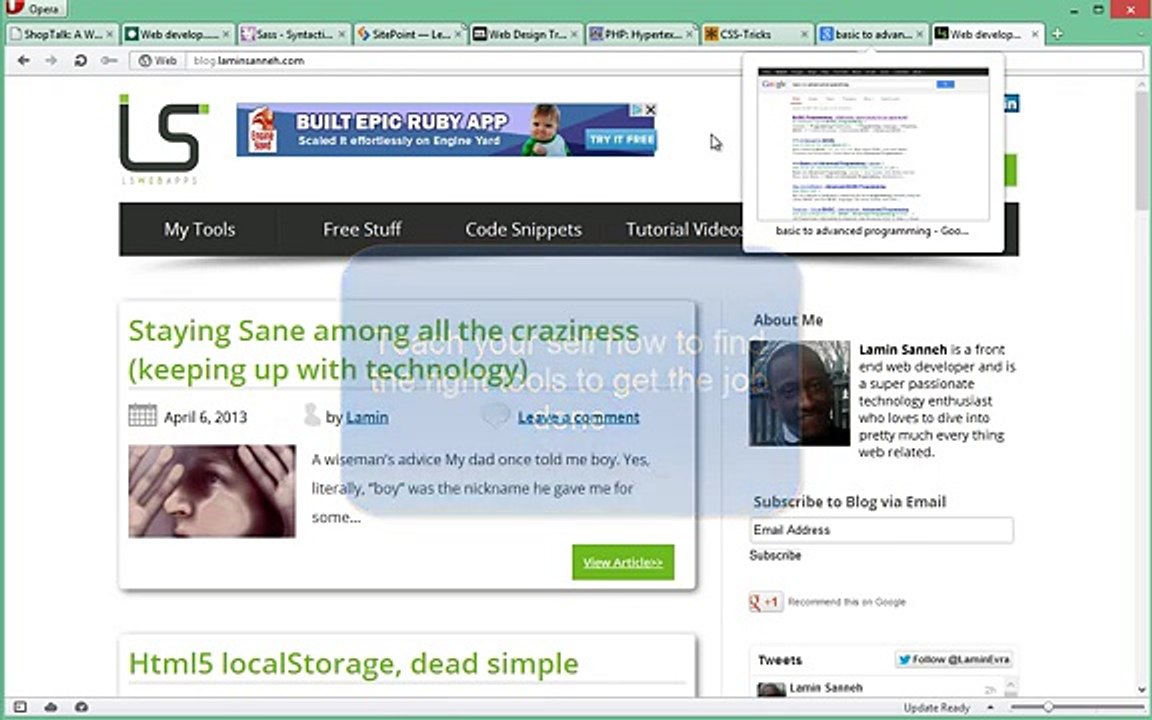Viewport: 1152px width, 720px height.
Task: Close the PHP: Hypertext tab
Action: tap(689, 34)
